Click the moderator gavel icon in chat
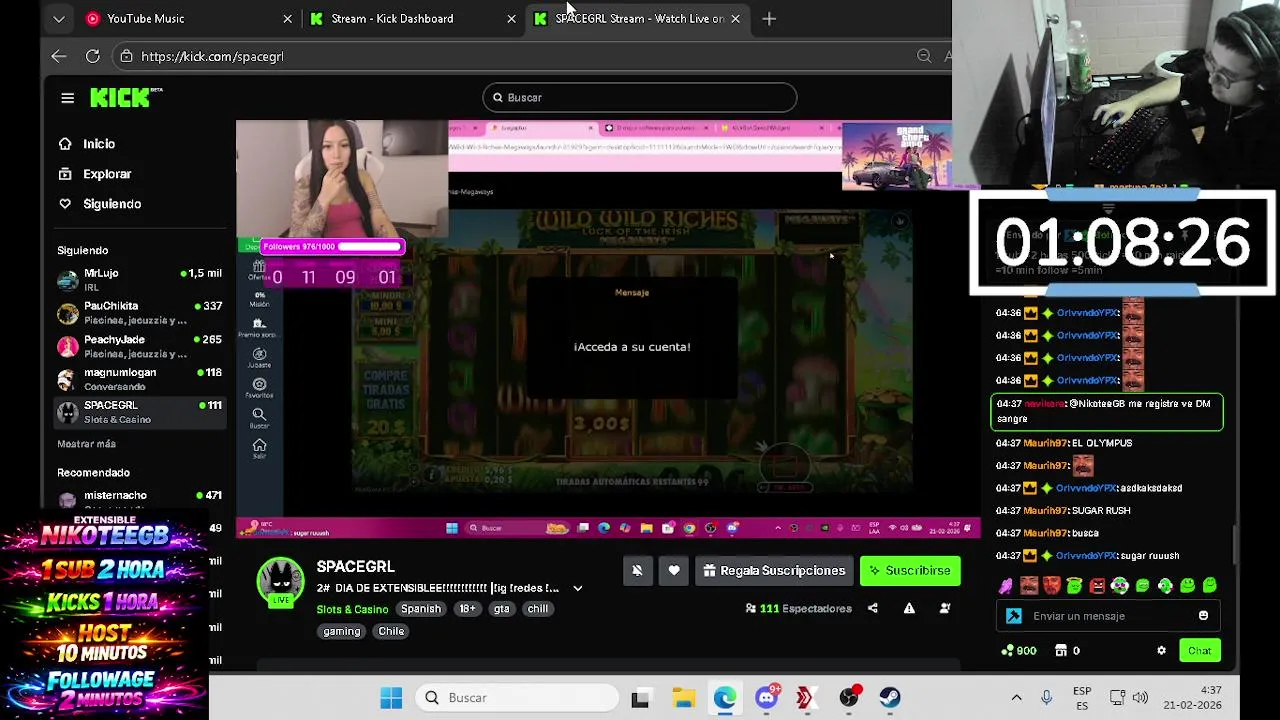The height and width of the screenshot is (720, 1280). tap(1014, 617)
